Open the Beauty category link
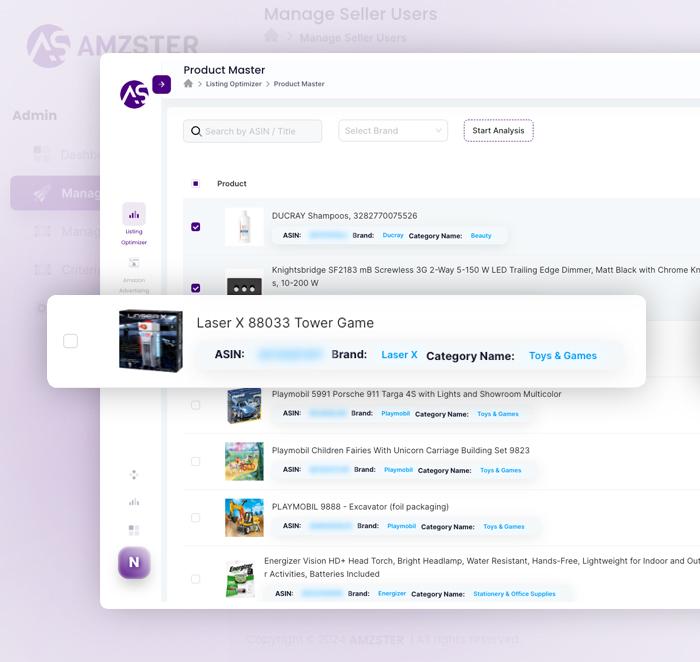Screen dimensions: 700x662 tap(481, 236)
